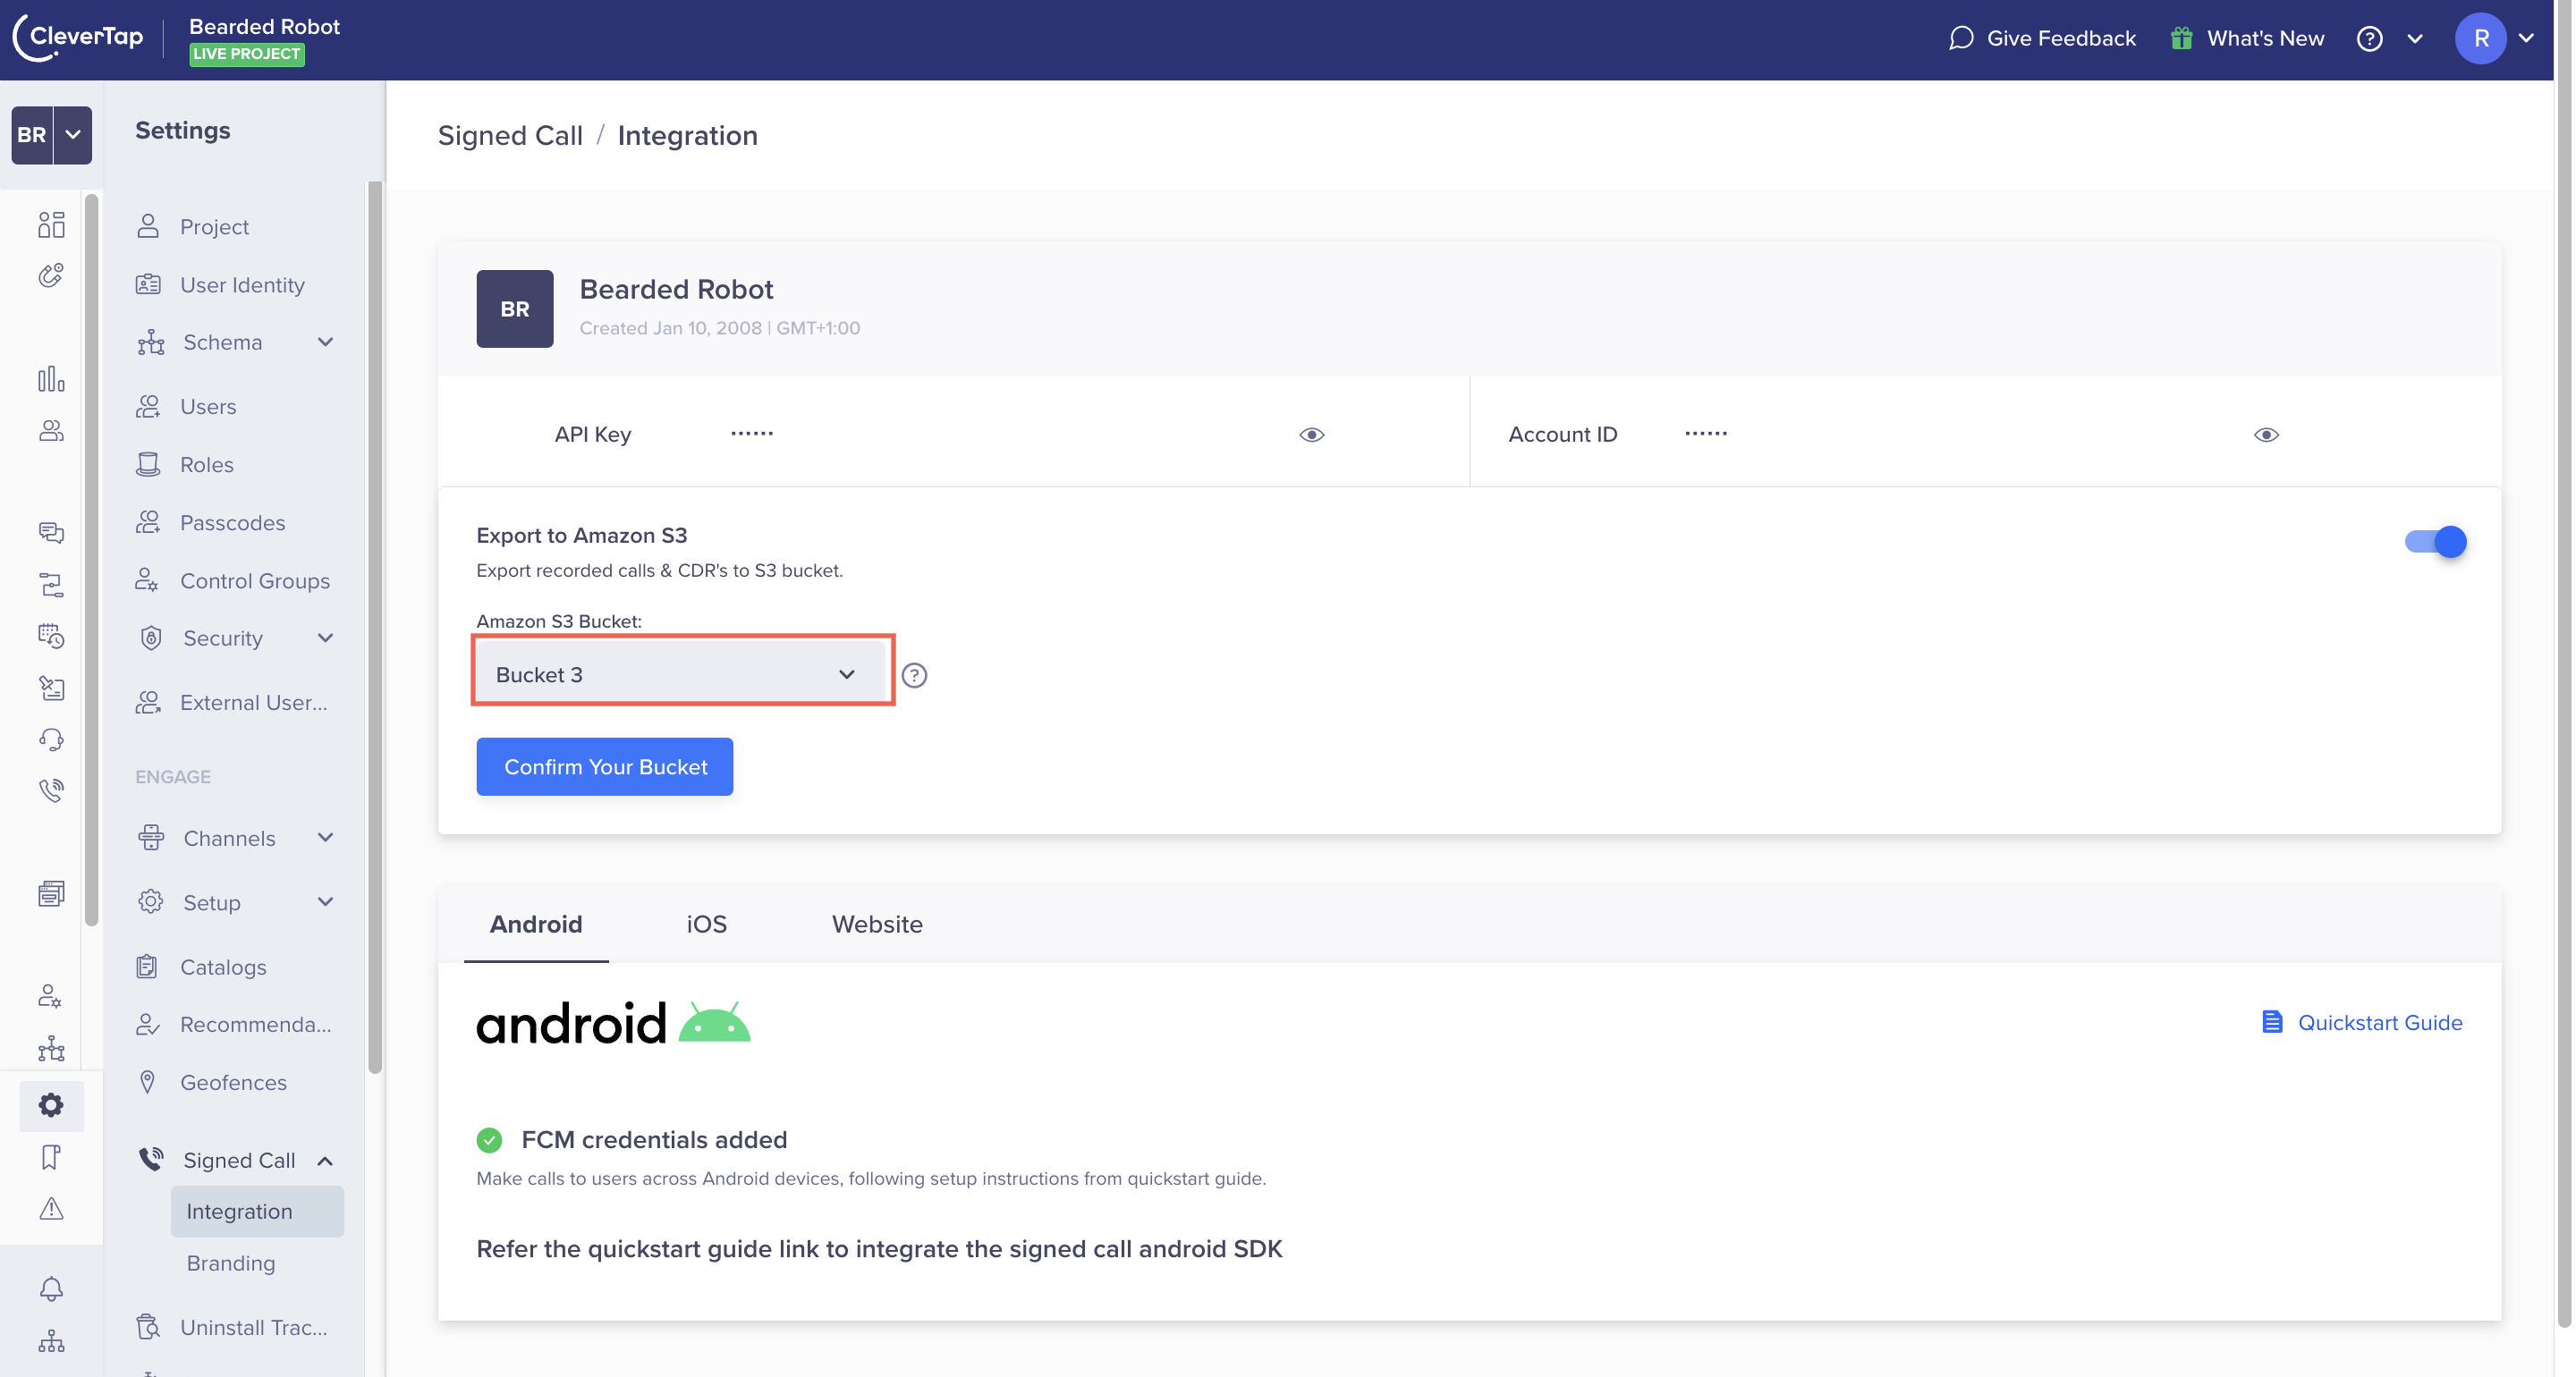This screenshot has height=1377, width=2576.
Task: Click the gear settings icon in left rail
Action: [x=51, y=1105]
